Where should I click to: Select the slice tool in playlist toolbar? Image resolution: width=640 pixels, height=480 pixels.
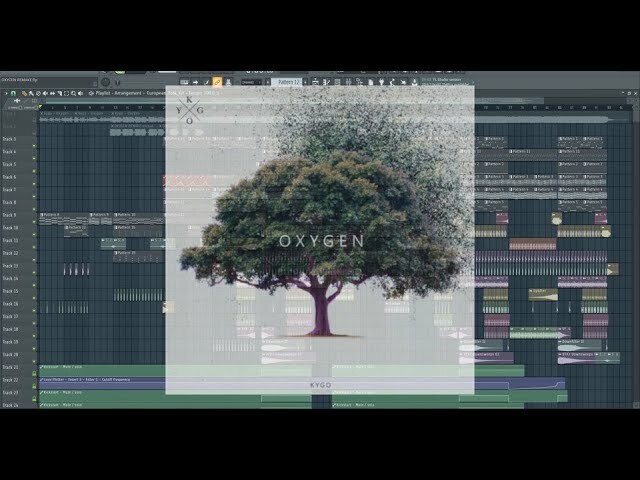[59, 93]
